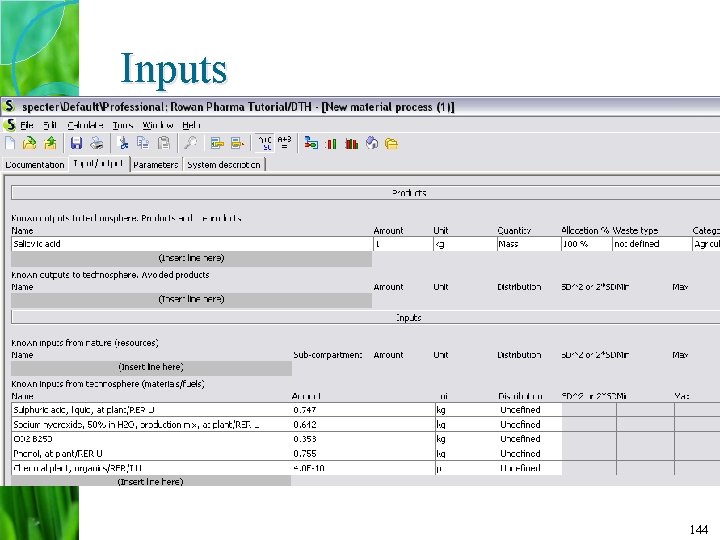Click the p unit cell for Chemical plant
The image size is (720, 540).
tap(466, 468)
